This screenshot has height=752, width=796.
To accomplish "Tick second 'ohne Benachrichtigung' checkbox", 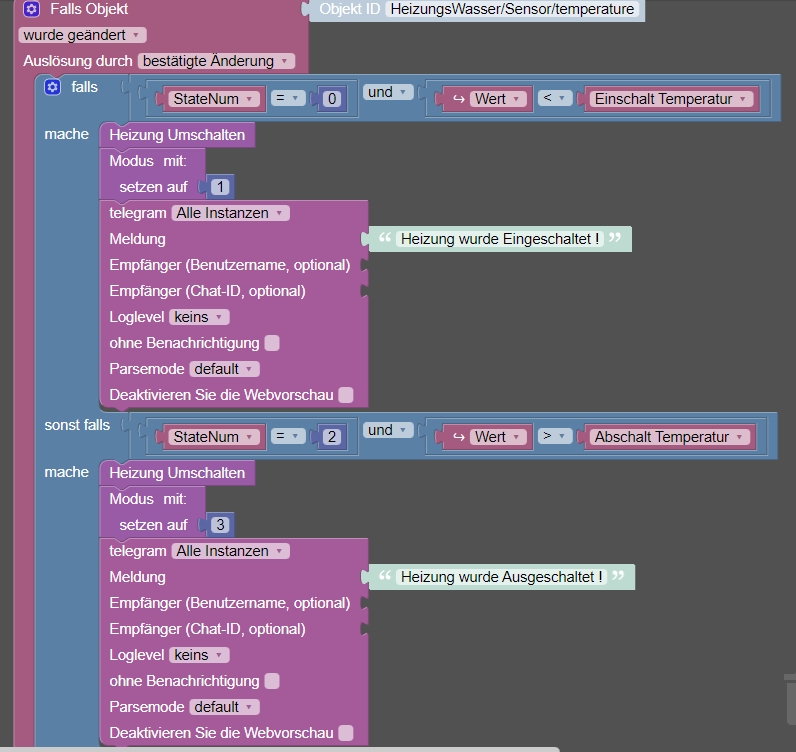I will pos(272,681).
